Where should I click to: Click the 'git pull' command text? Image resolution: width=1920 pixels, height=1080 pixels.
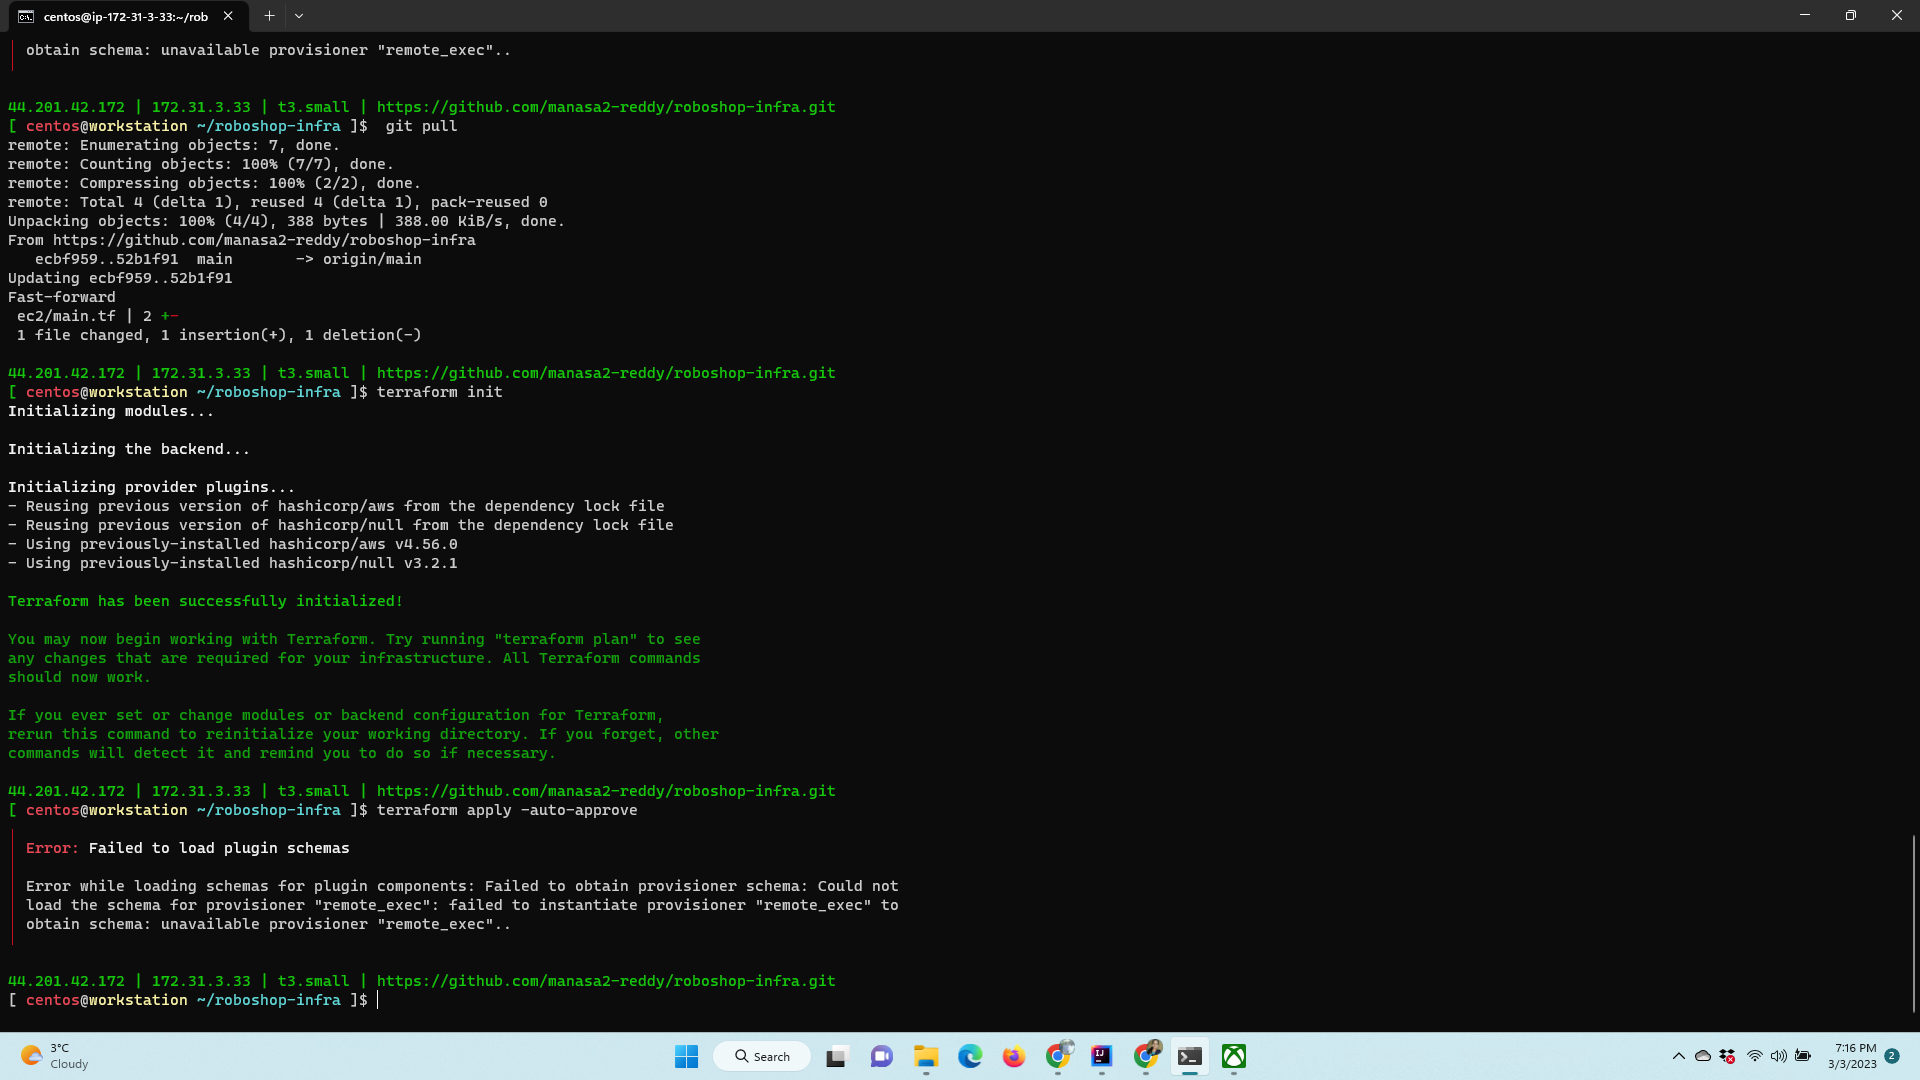tap(421, 126)
